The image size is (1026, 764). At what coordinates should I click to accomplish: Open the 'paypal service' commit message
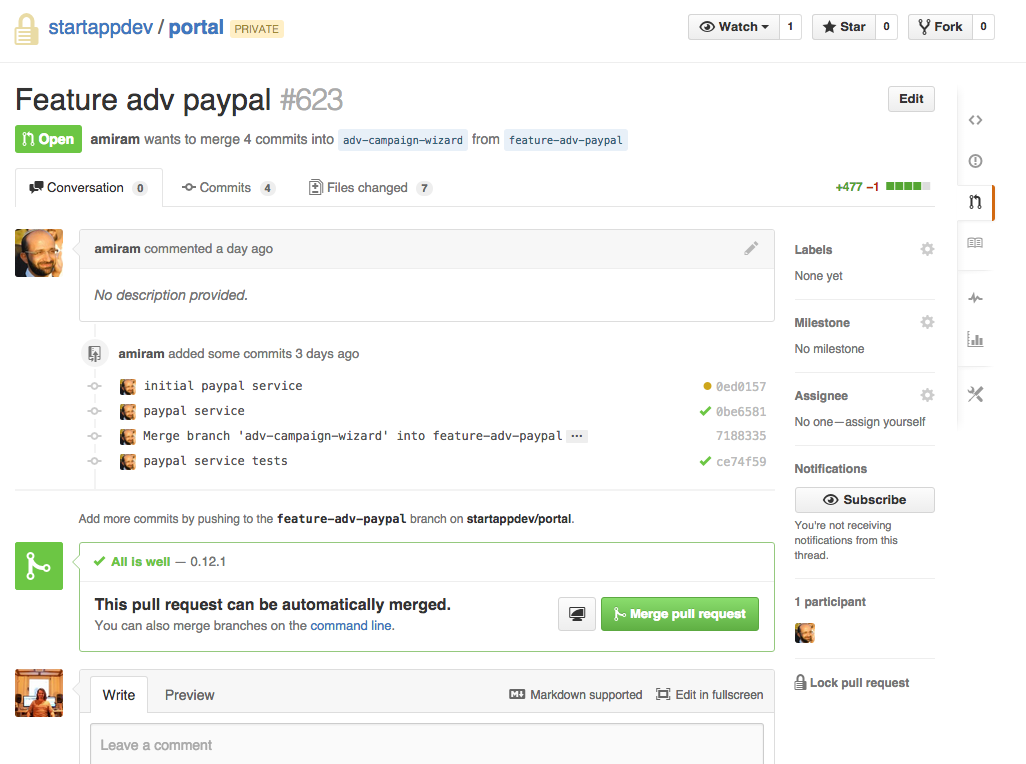coord(194,411)
